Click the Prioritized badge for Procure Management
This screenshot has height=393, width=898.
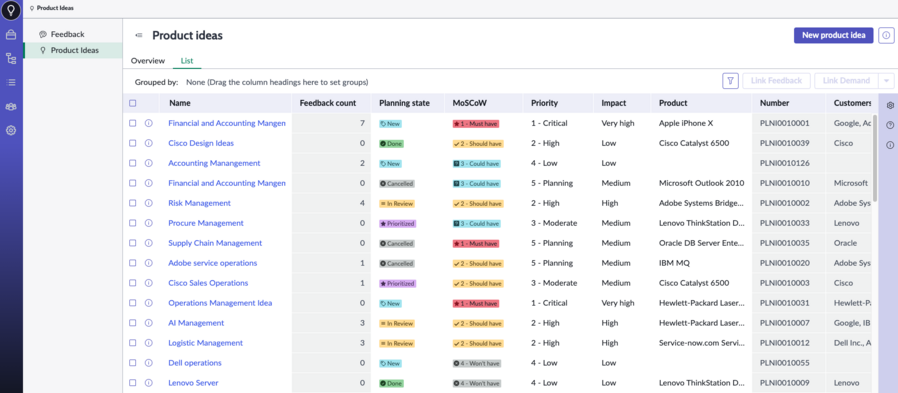(x=397, y=223)
